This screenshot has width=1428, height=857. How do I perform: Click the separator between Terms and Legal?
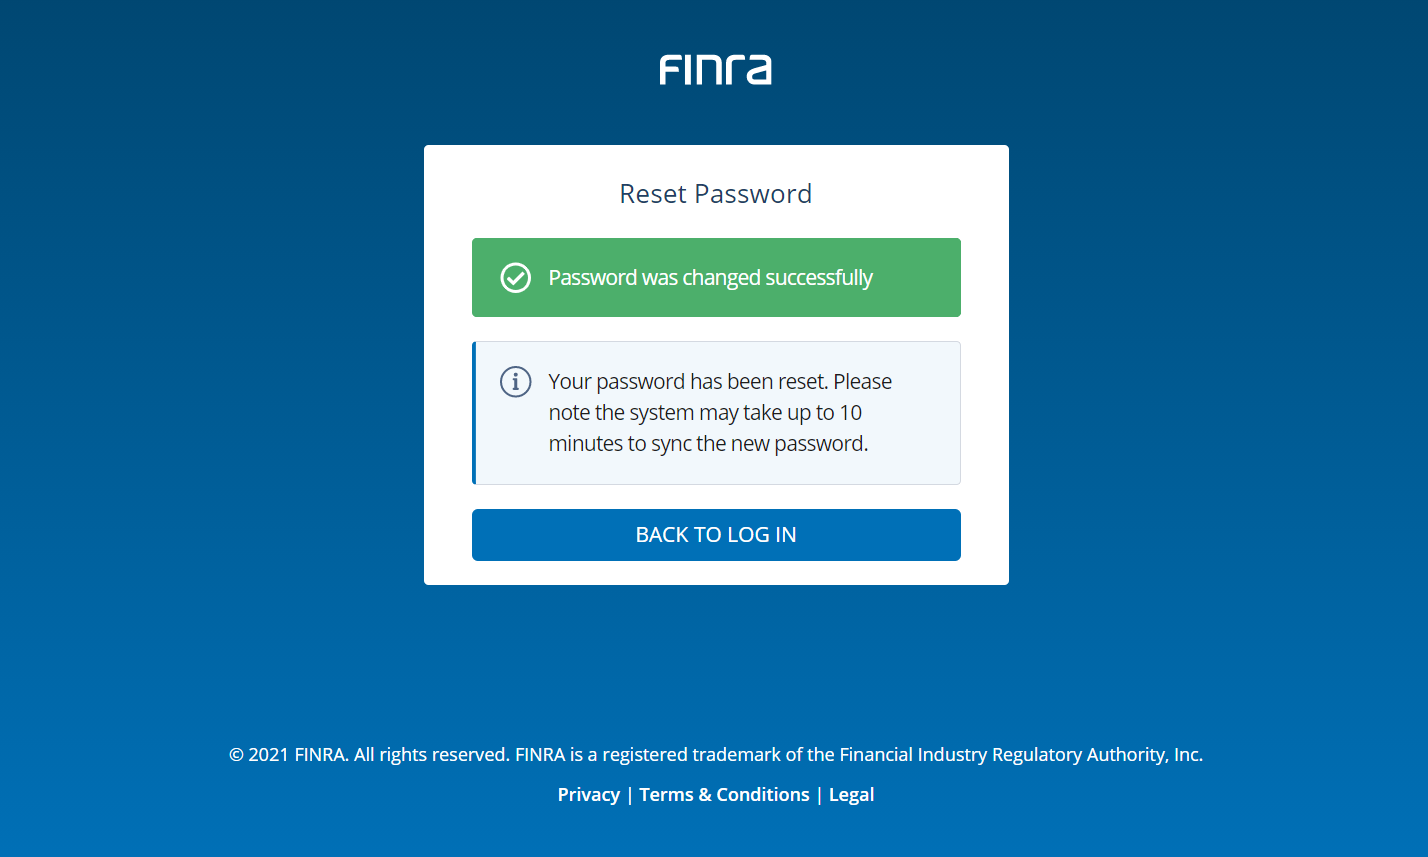pos(819,795)
